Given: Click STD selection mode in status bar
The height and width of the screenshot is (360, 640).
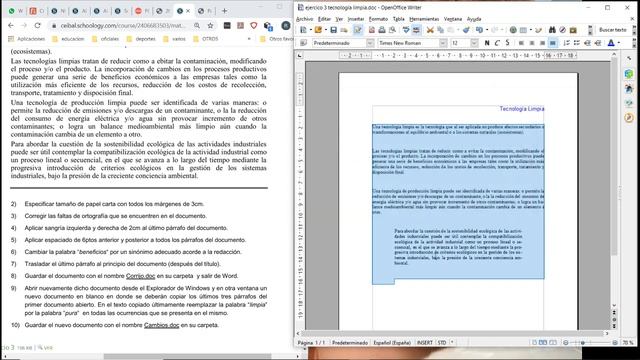Looking at the screenshot, I should (x=442, y=343).
